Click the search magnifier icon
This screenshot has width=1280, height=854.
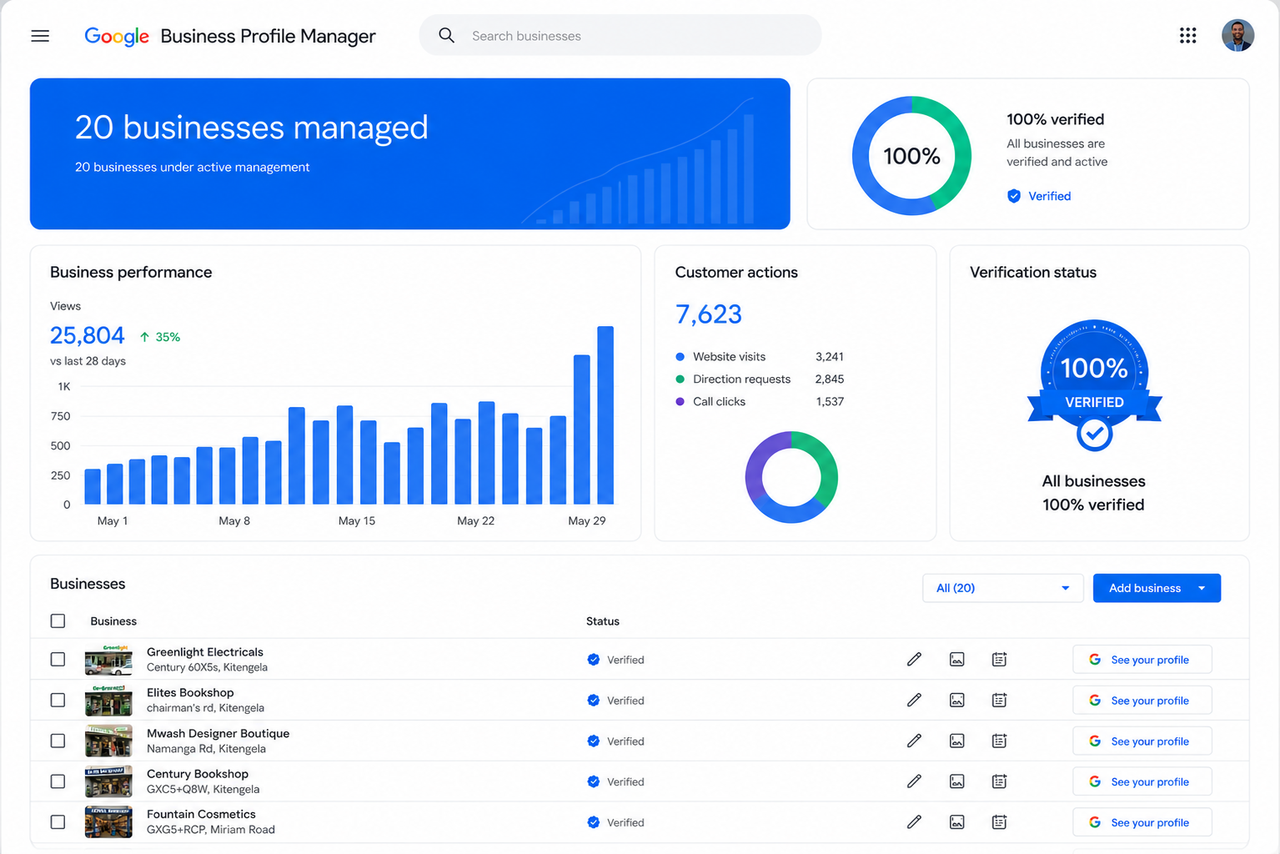point(447,36)
